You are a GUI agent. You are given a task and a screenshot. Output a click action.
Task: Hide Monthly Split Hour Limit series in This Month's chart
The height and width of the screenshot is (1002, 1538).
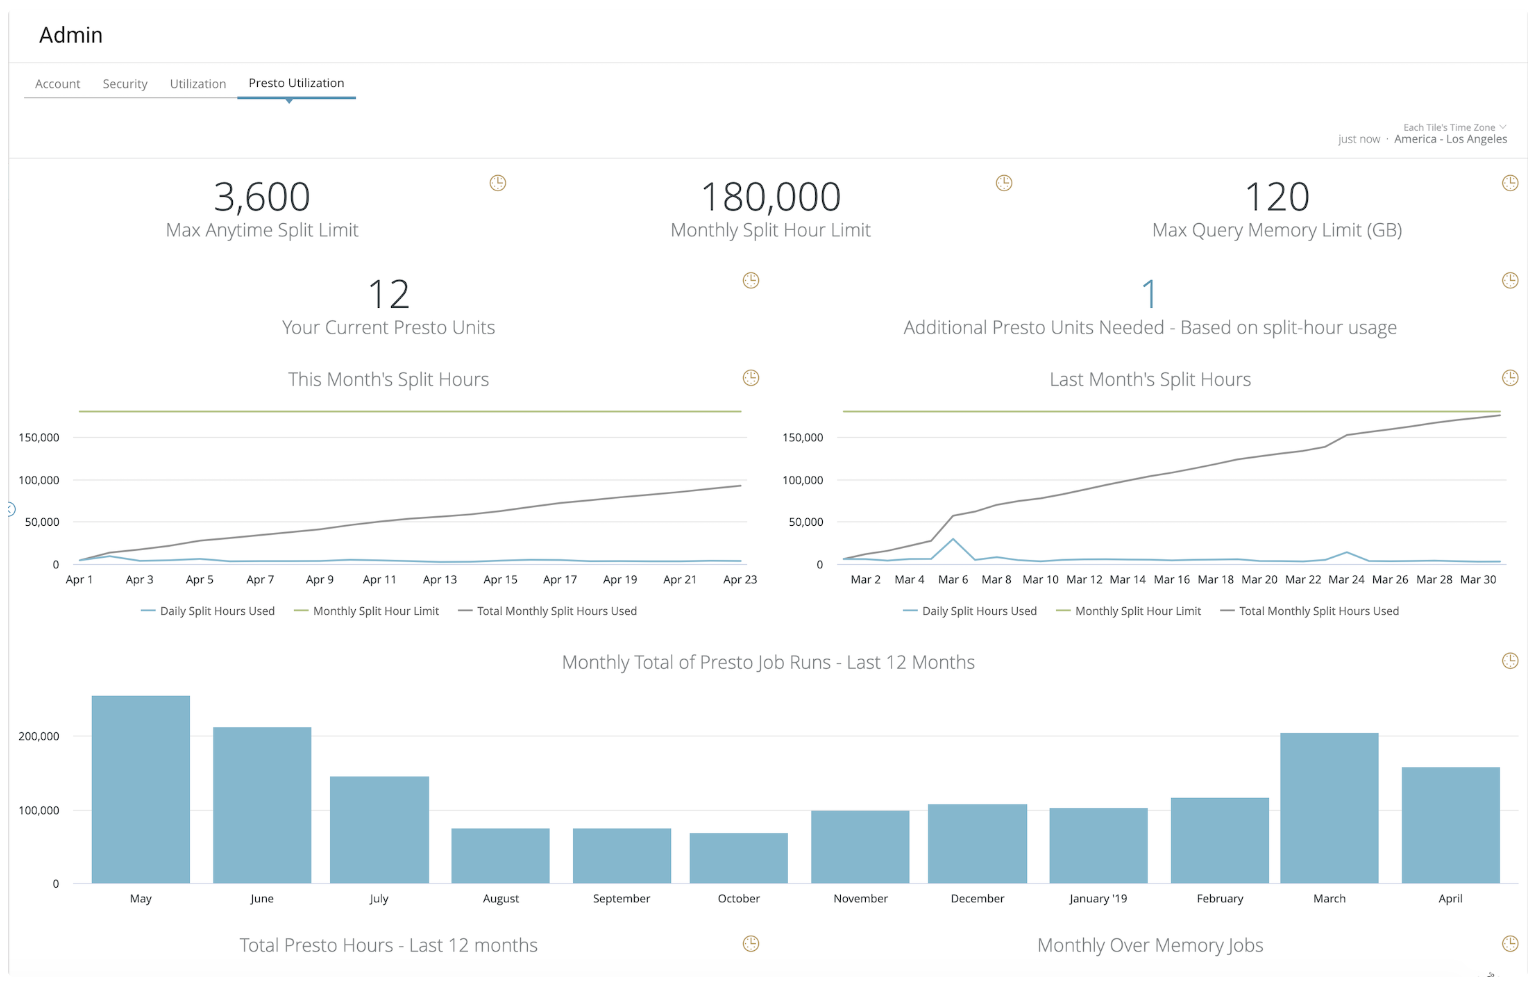367,611
